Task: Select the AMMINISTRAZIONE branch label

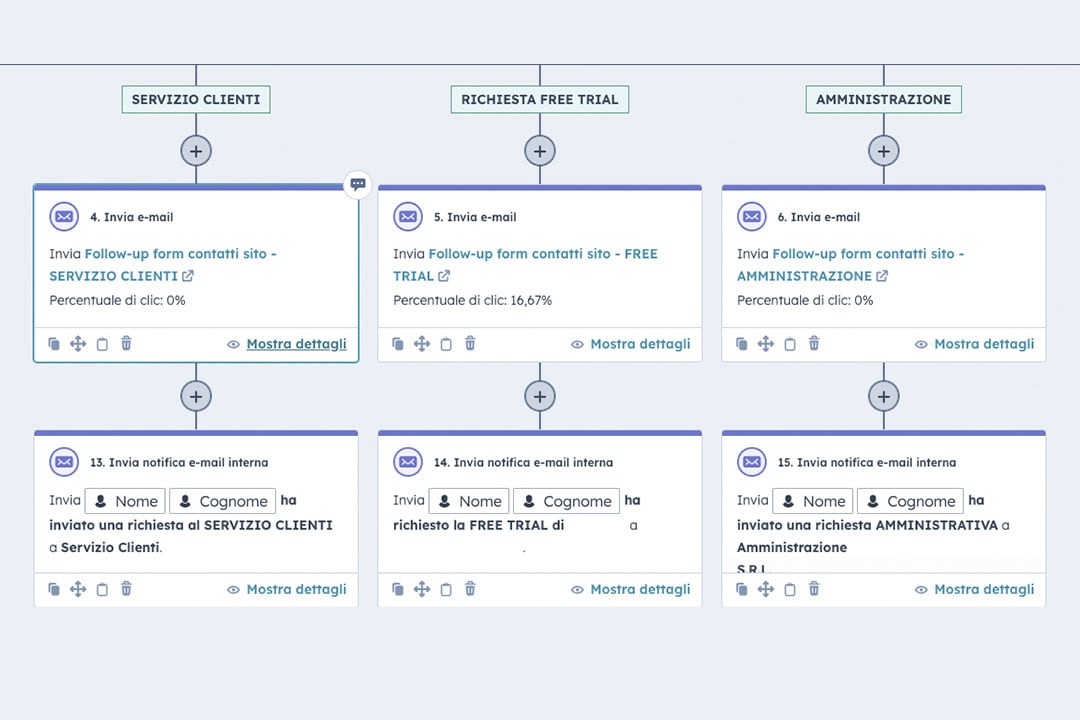Action: [884, 99]
